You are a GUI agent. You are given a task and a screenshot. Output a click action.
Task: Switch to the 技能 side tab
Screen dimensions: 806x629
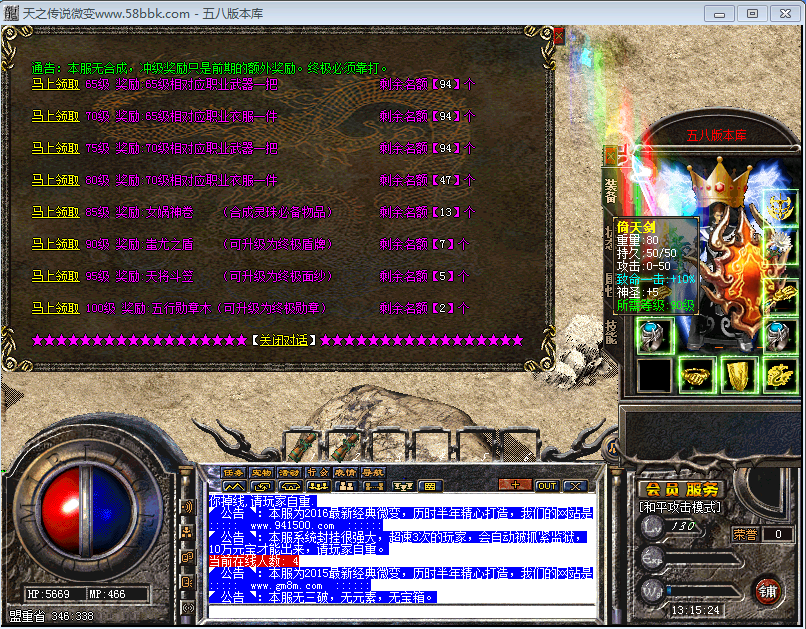pos(611,332)
